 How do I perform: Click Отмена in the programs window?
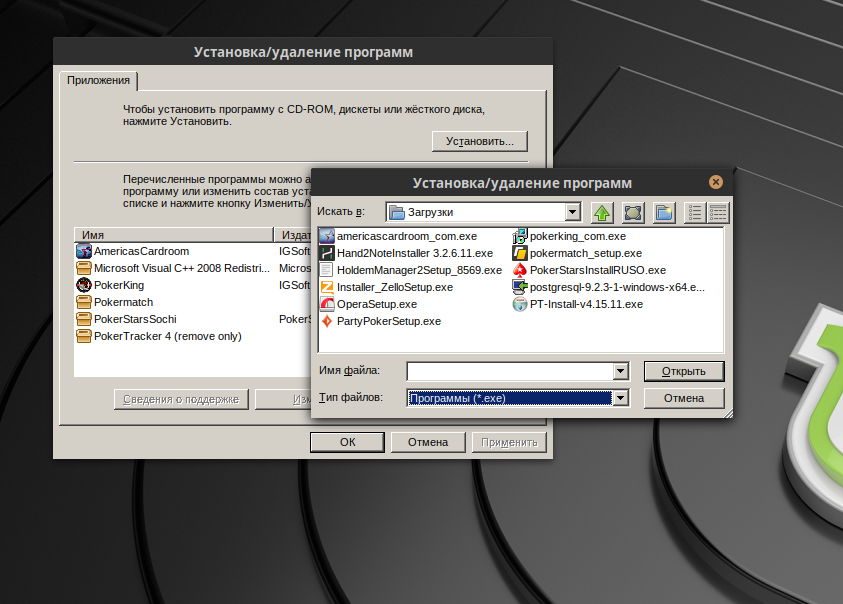tap(428, 442)
